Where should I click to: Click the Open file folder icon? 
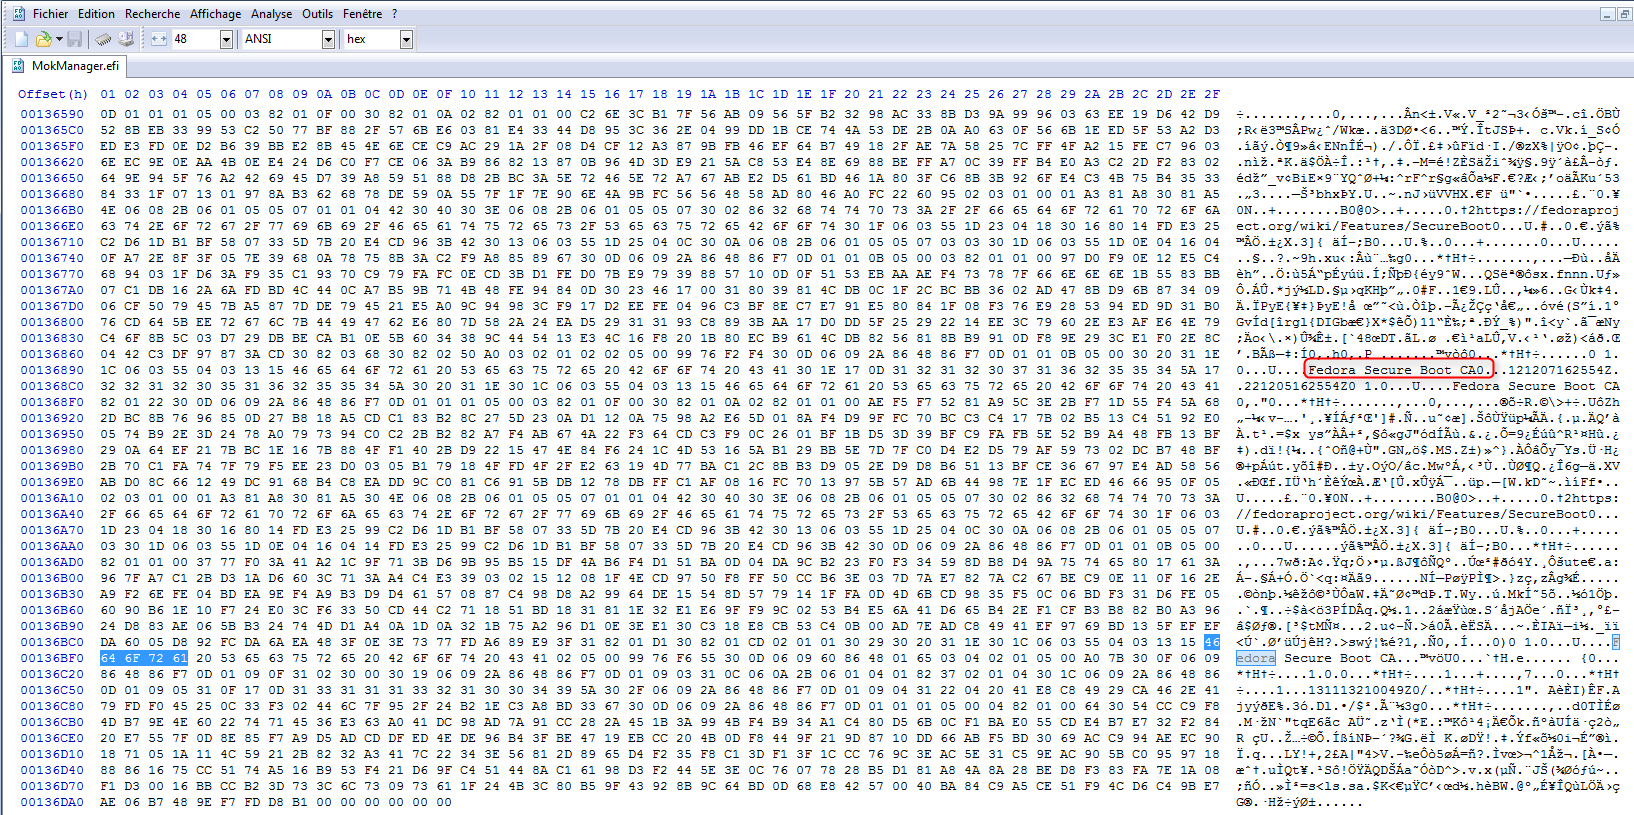pyautogui.click(x=43, y=39)
